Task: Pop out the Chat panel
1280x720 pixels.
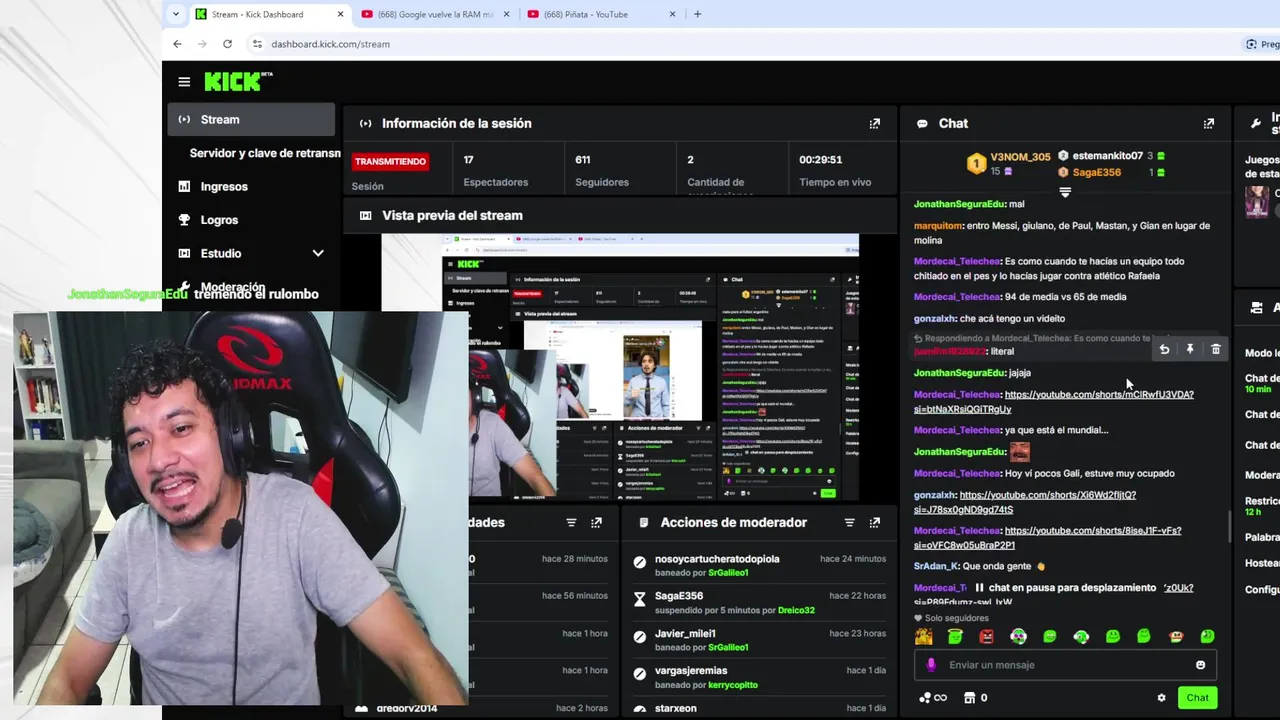Action: click(x=1209, y=124)
